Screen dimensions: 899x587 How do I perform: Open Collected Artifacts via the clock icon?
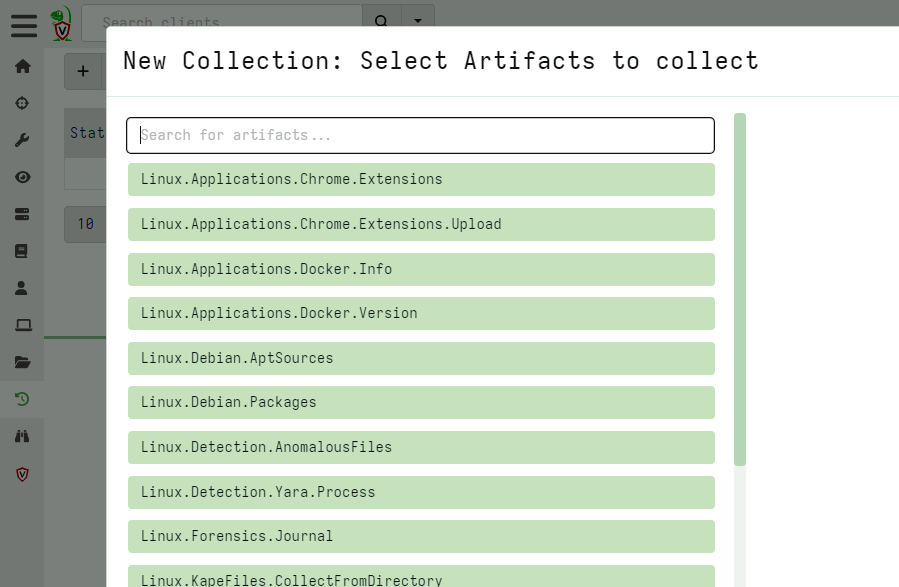pyautogui.click(x=22, y=398)
